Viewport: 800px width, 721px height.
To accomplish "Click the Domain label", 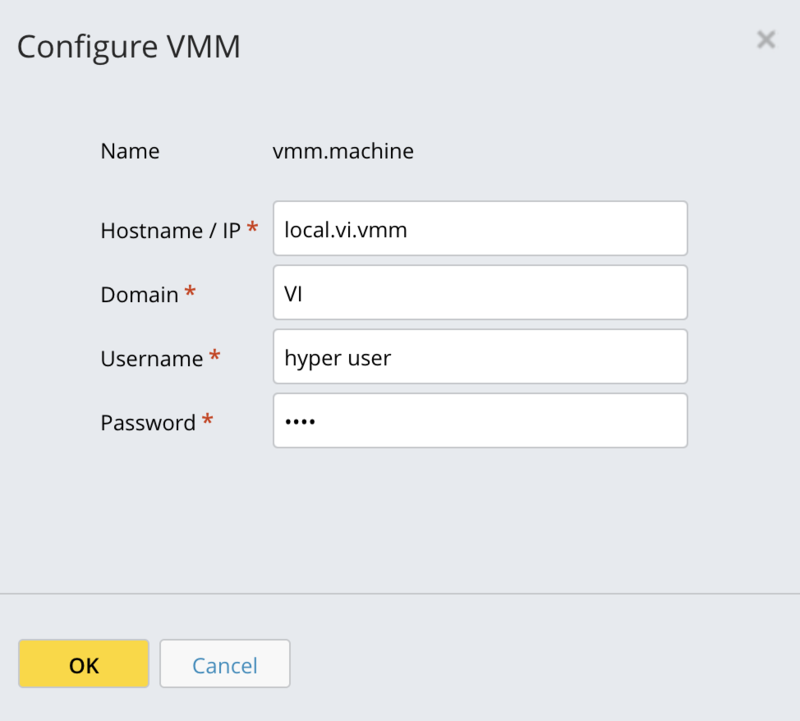I will (x=139, y=294).
